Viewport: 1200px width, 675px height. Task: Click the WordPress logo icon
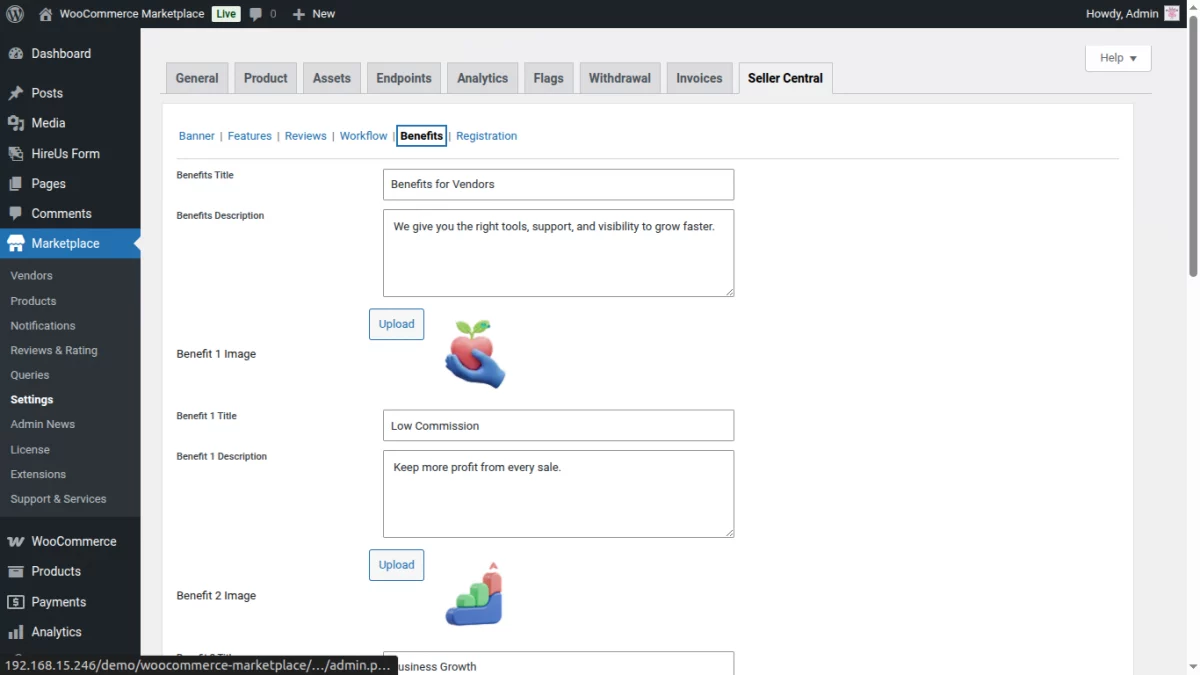coord(15,14)
